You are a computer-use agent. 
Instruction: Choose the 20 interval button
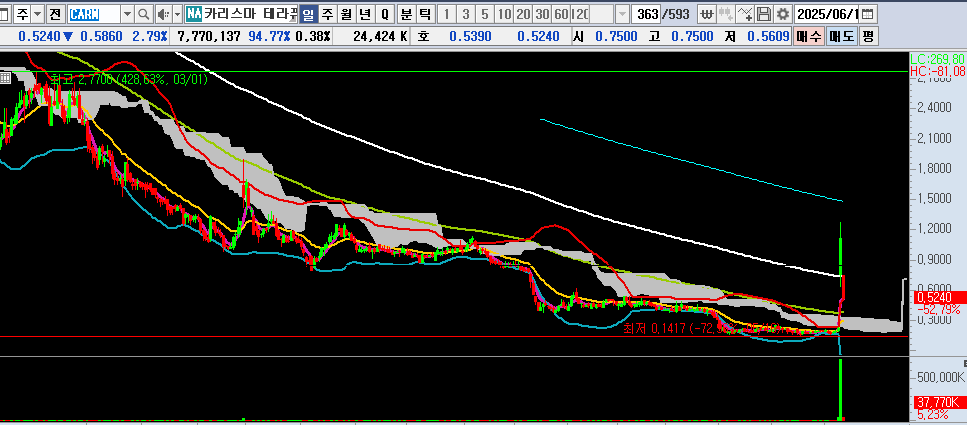coord(524,14)
